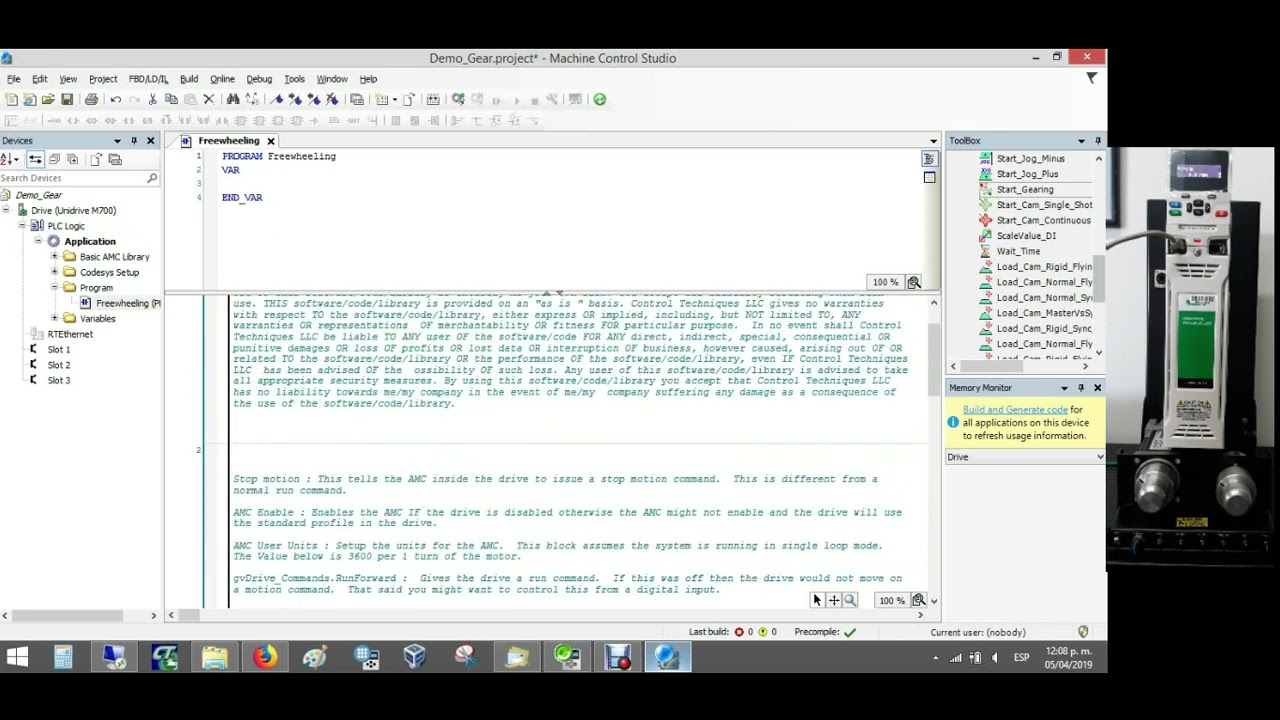Image resolution: width=1280 pixels, height=720 pixels.
Task: Click the Print toolbar icon
Action: [91, 99]
